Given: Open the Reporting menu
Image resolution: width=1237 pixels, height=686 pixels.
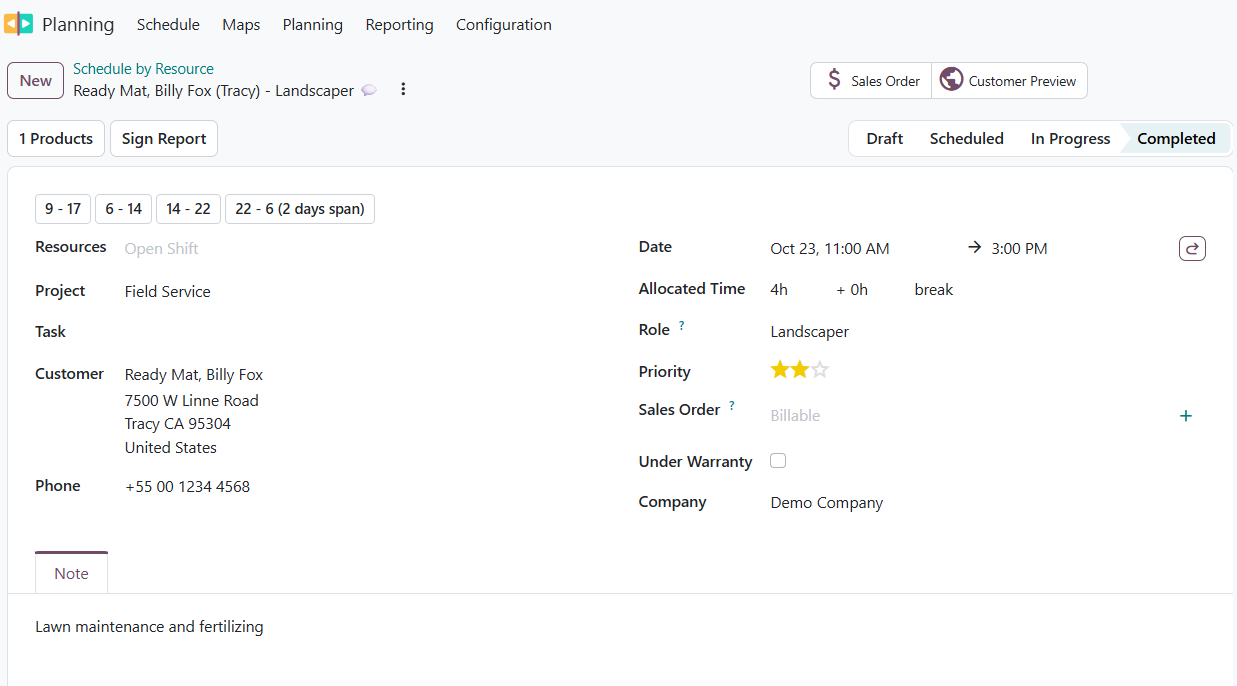Looking at the screenshot, I should pyautogui.click(x=399, y=25).
